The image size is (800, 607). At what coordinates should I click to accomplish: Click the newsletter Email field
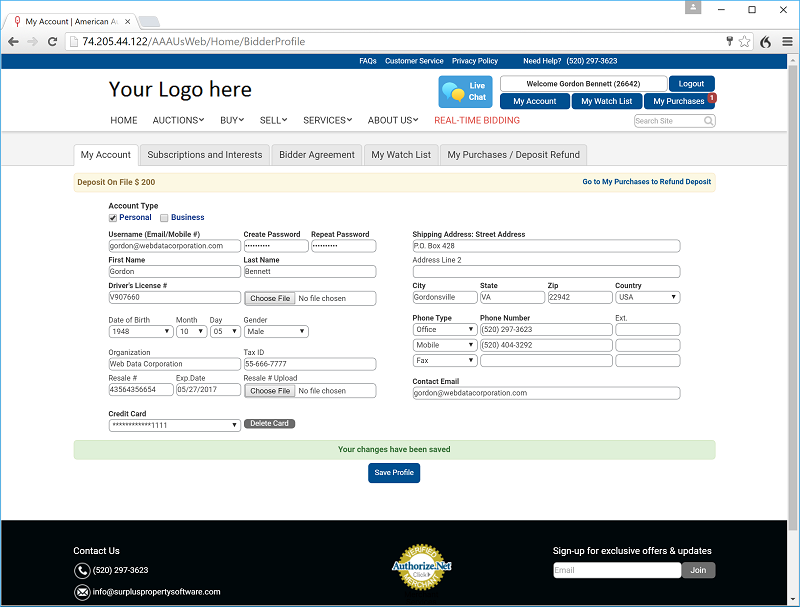[617, 570]
